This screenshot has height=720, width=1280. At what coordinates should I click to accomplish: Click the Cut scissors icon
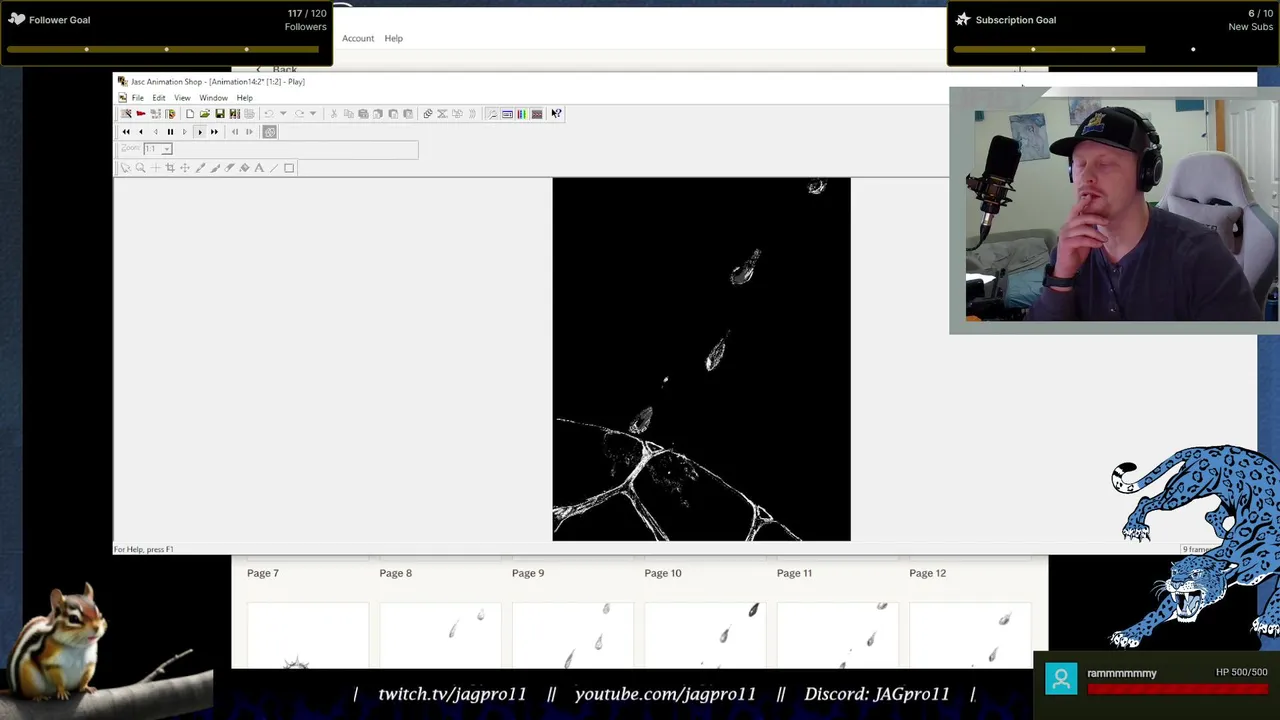coord(334,114)
